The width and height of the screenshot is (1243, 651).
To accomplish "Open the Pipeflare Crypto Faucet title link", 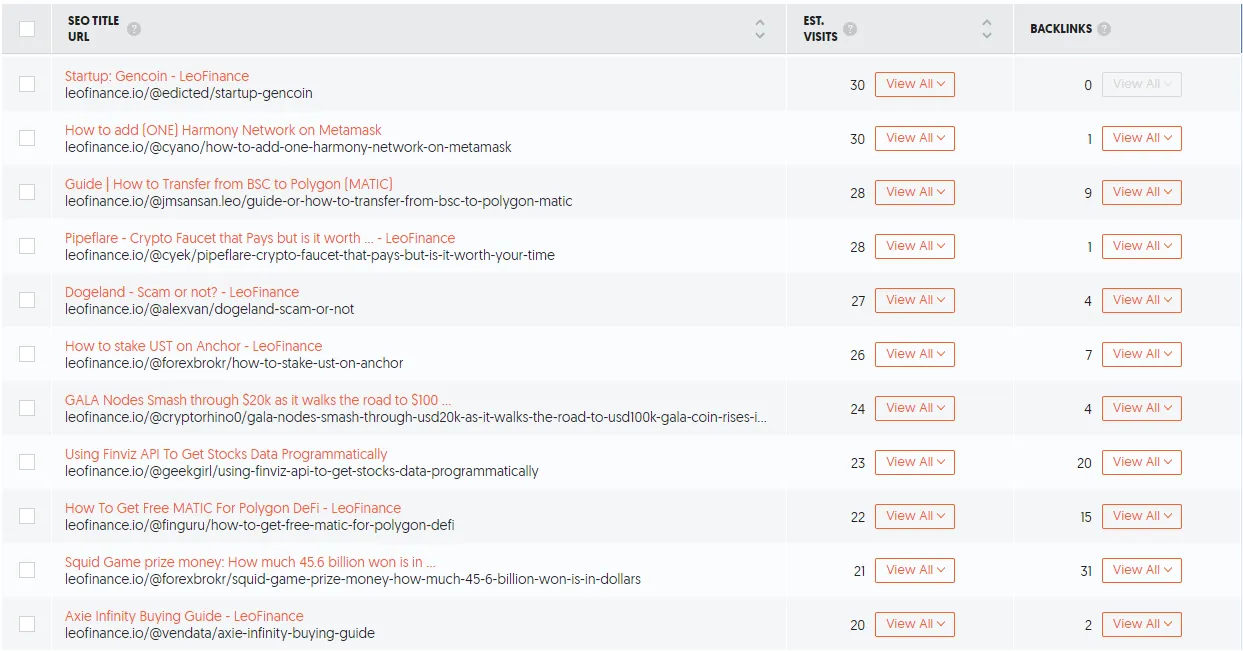I will (260, 238).
